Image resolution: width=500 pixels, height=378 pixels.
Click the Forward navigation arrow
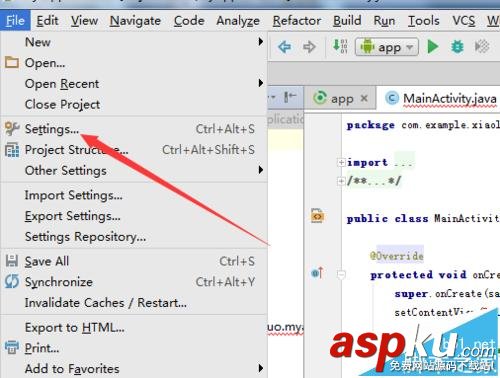click(x=309, y=47)
